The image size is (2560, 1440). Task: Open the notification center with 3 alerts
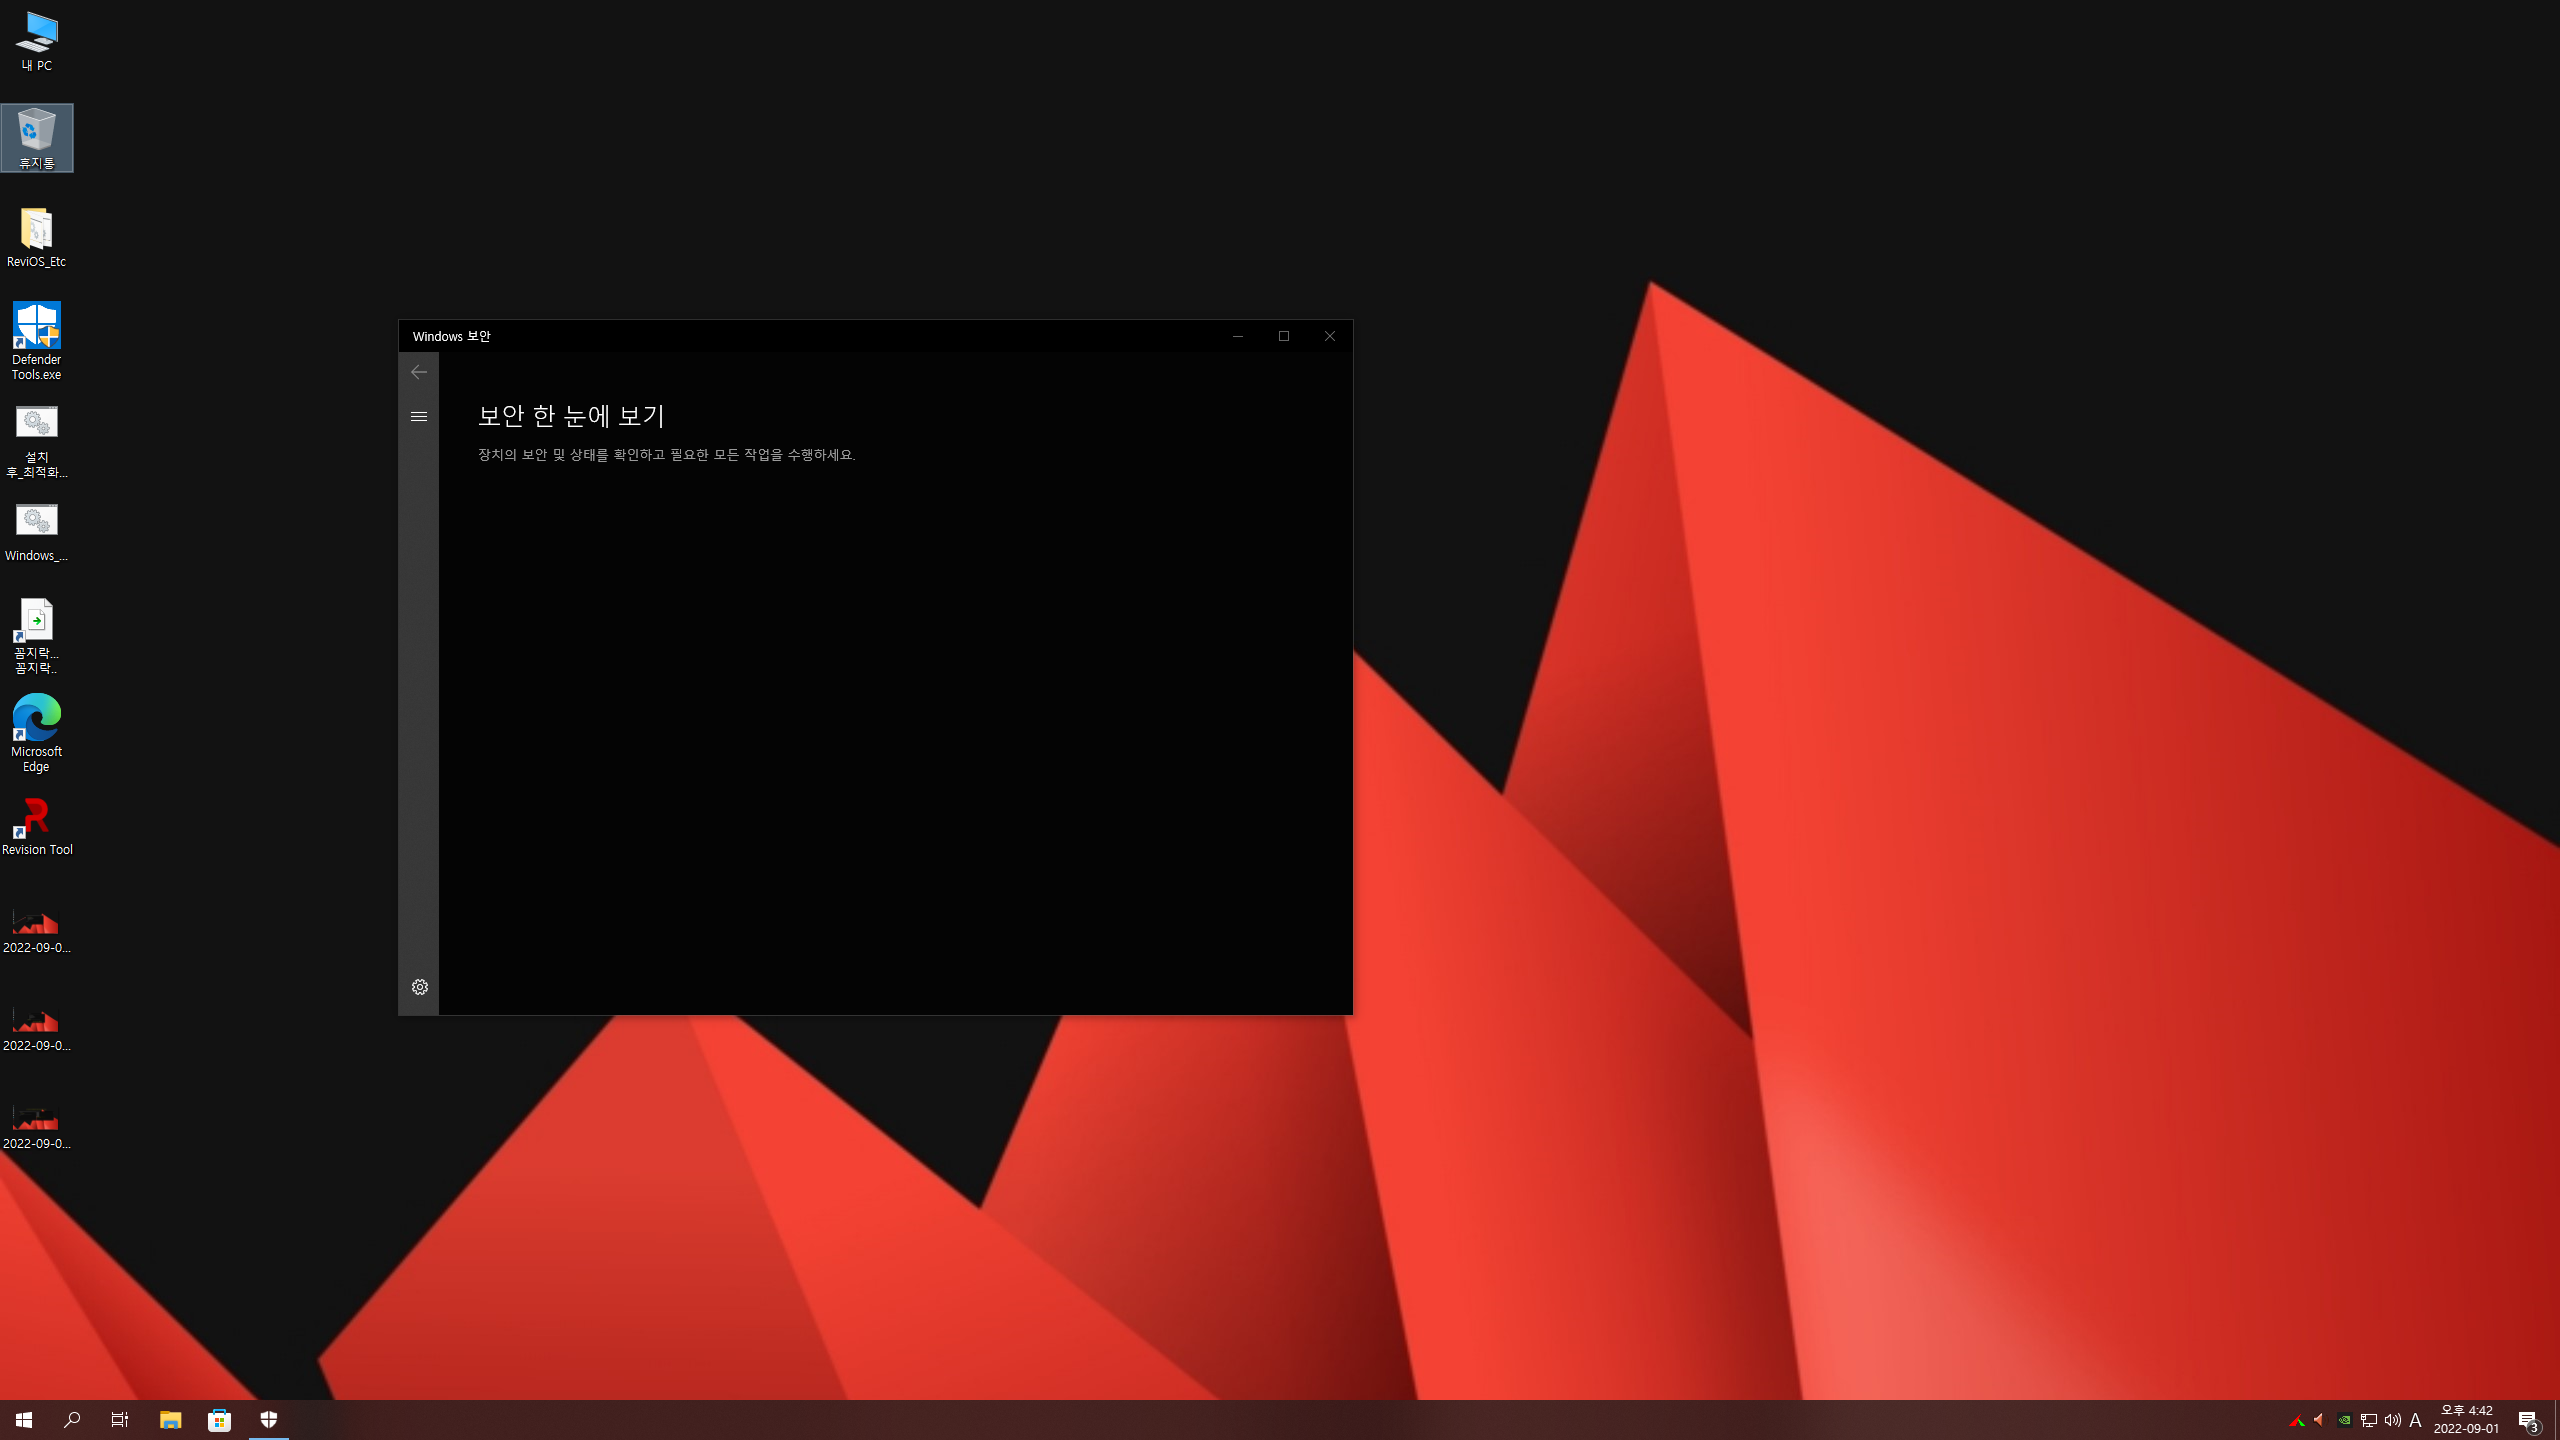click(2528, 1420)
